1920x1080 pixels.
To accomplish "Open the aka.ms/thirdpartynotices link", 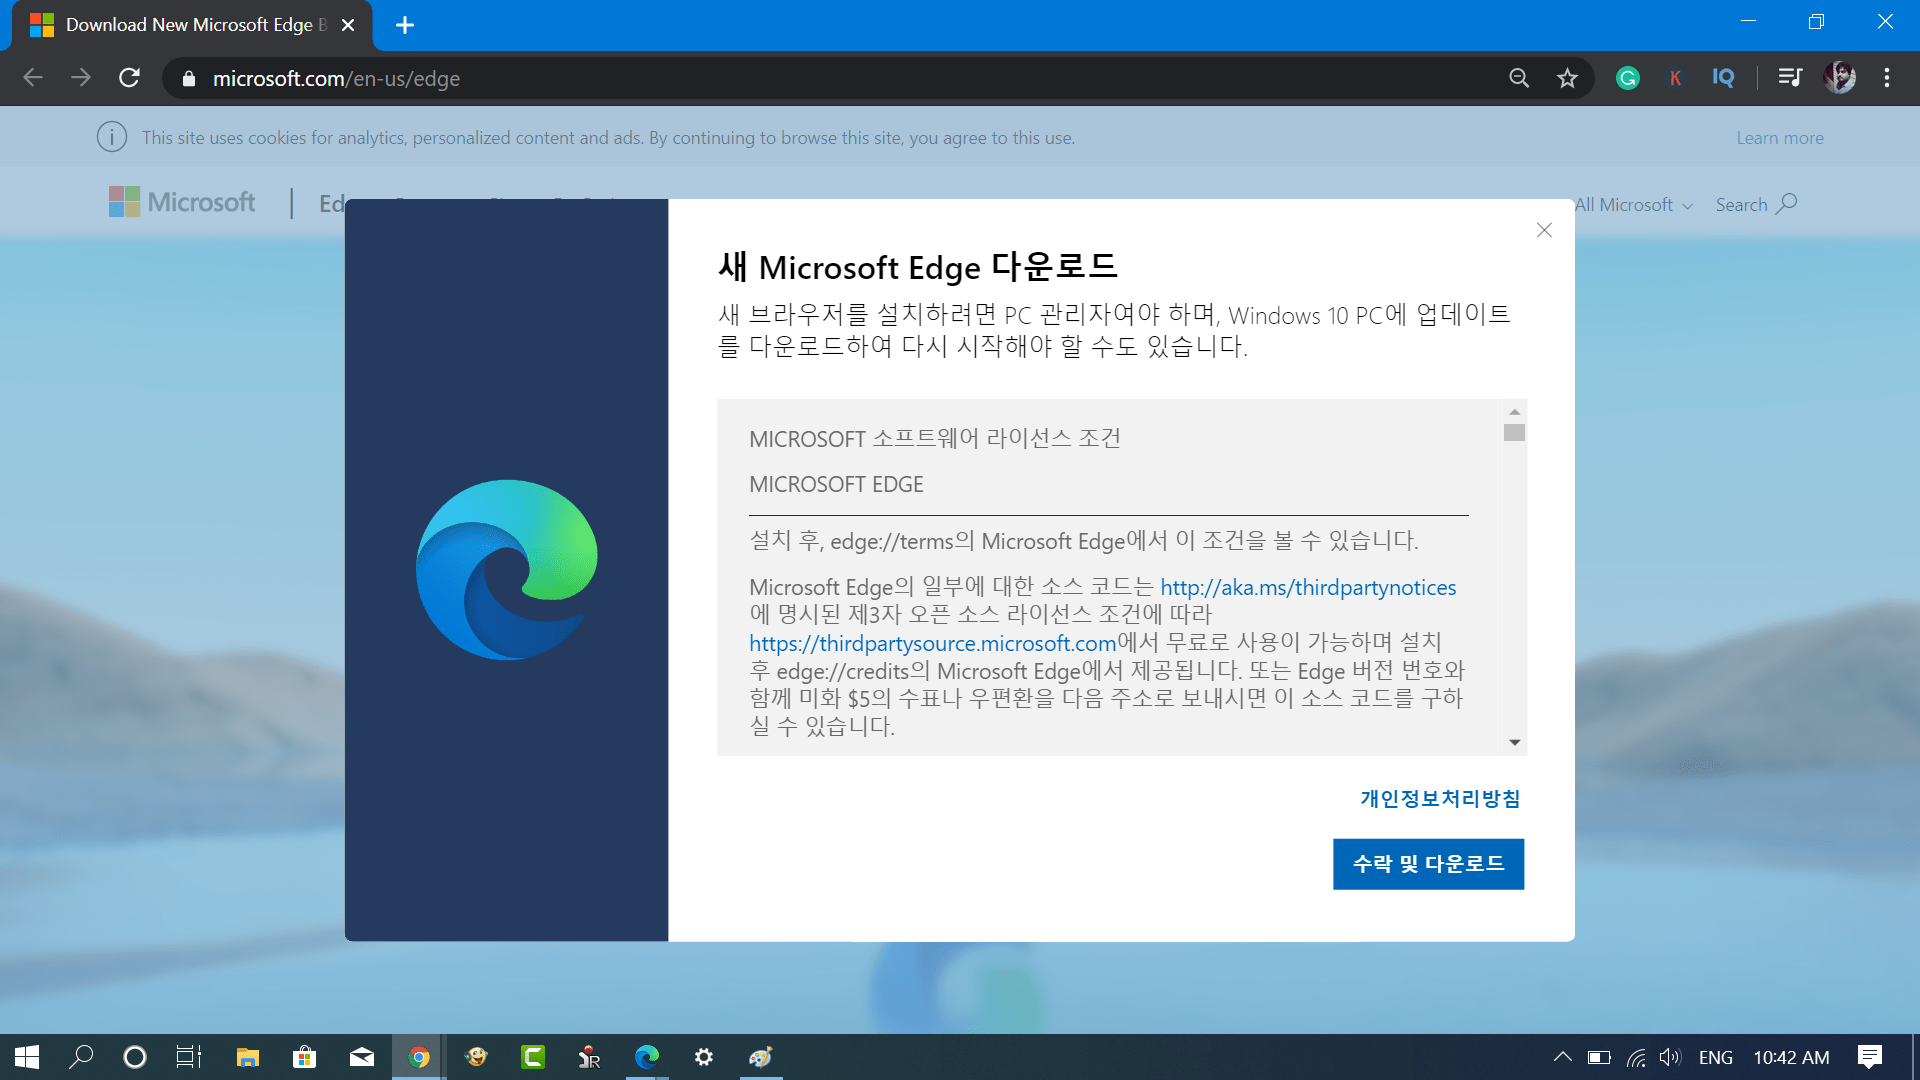I will 1308,588.
